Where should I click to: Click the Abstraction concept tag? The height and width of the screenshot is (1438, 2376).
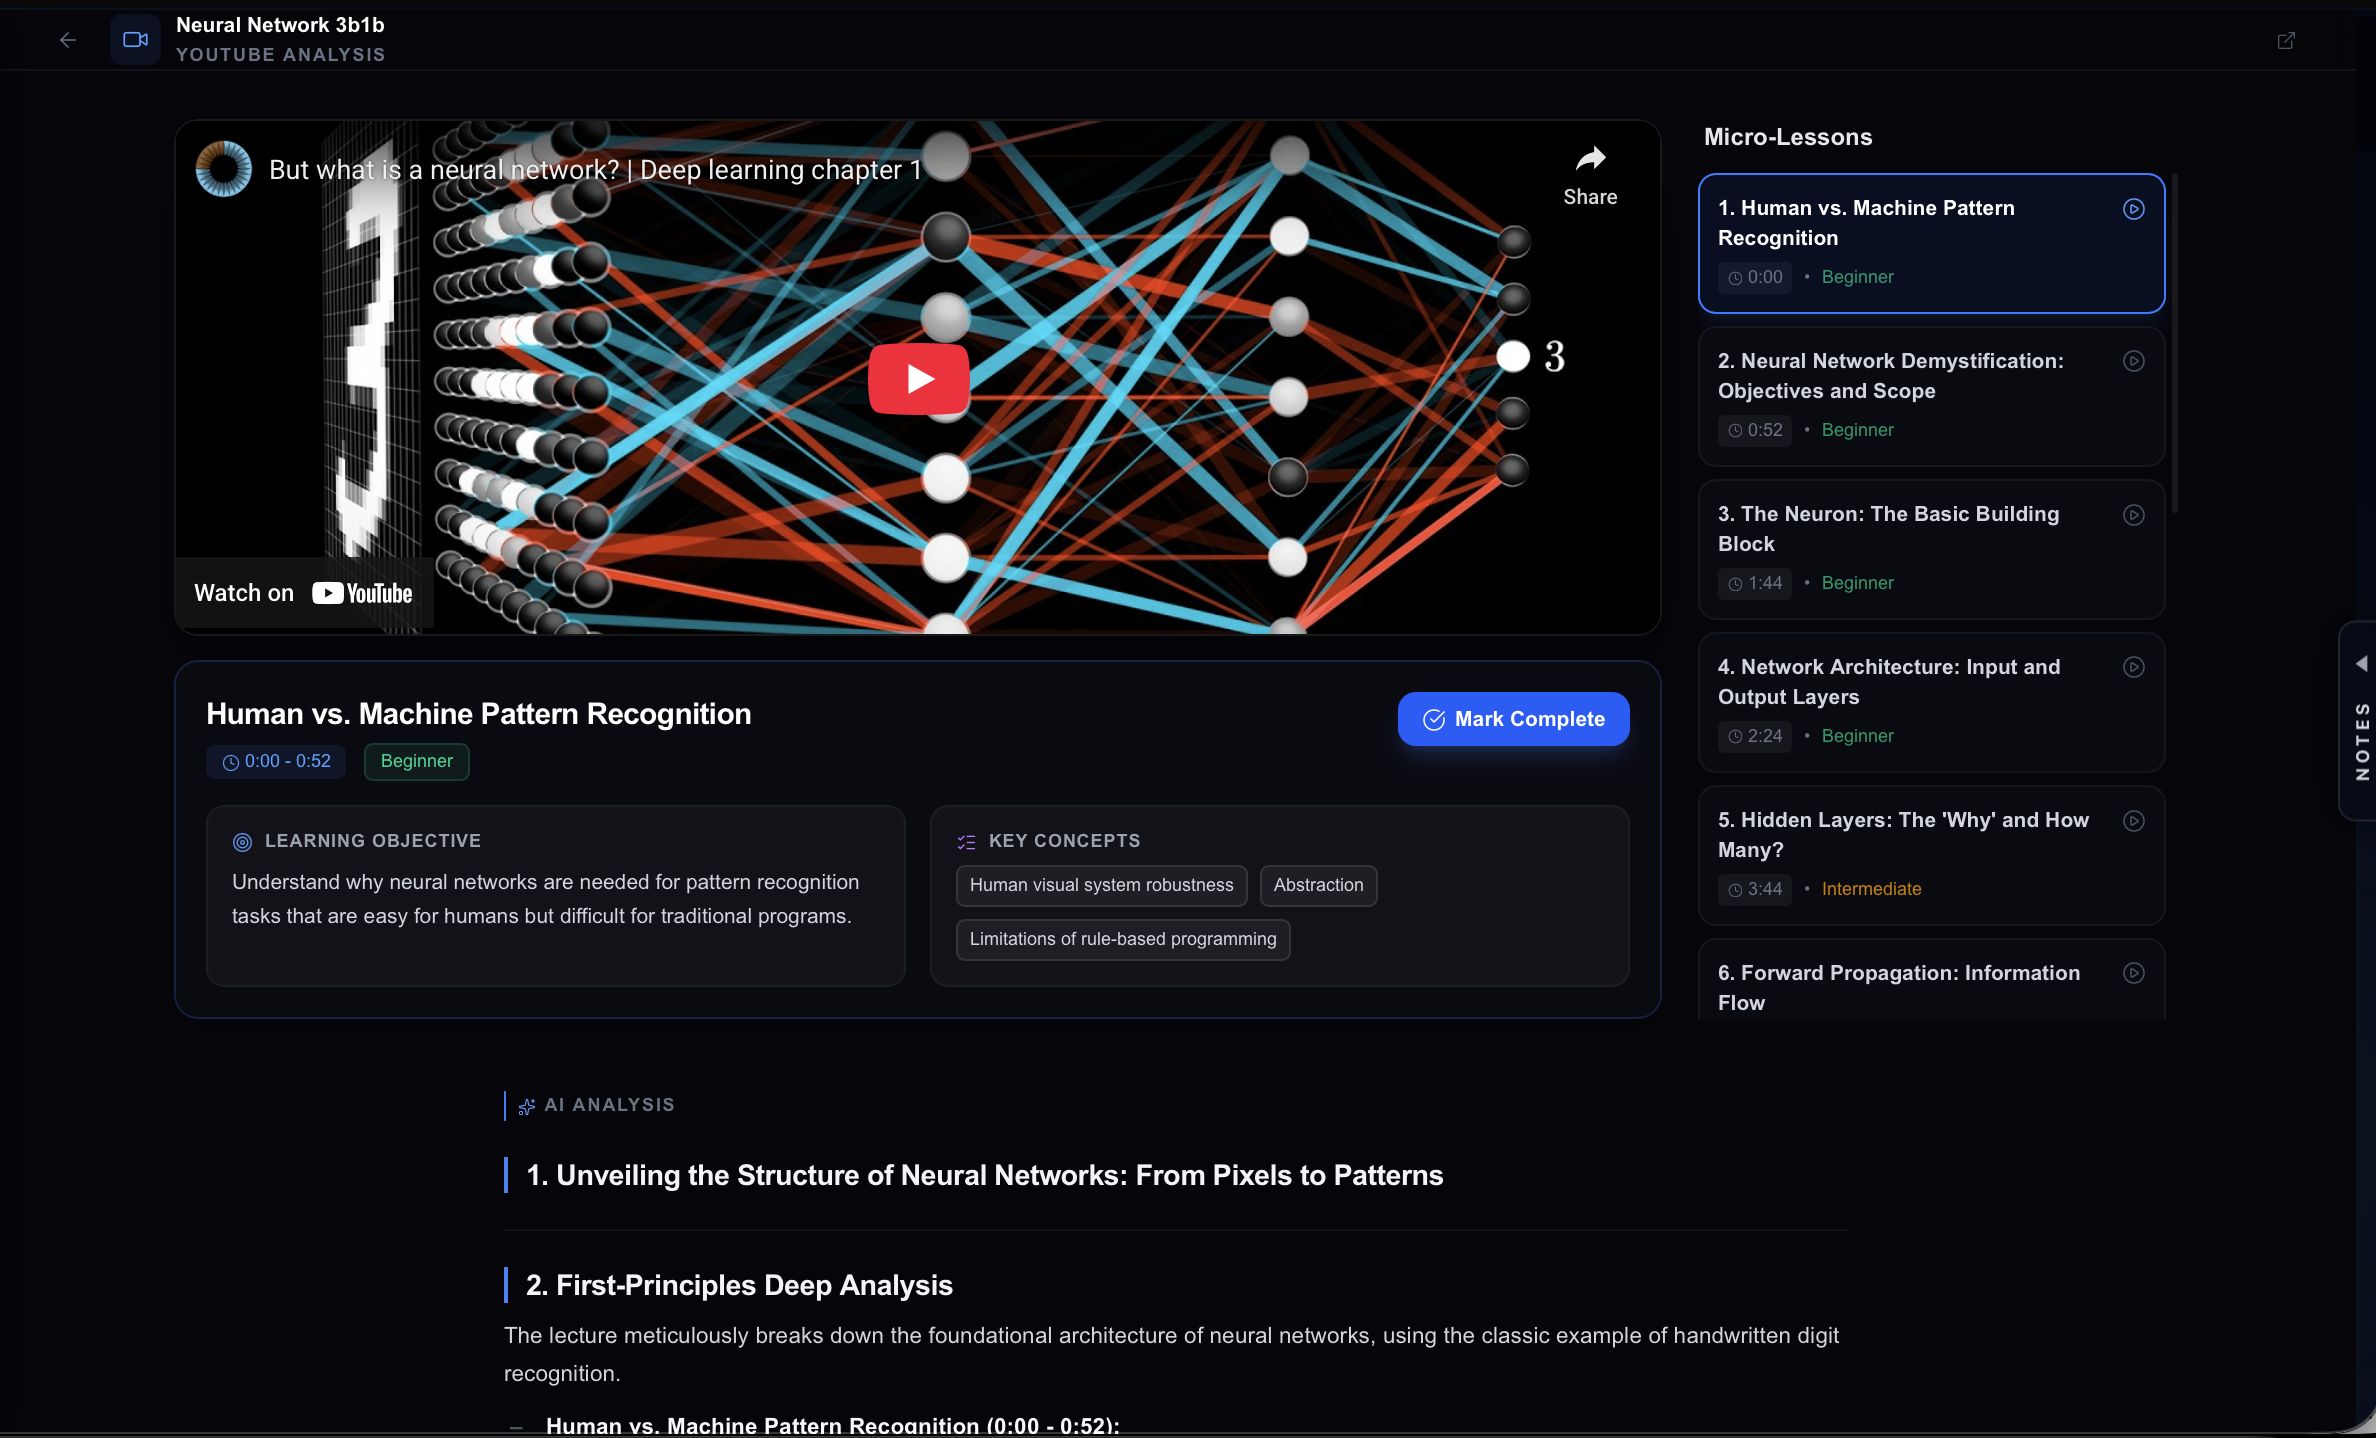(1317, 885)
